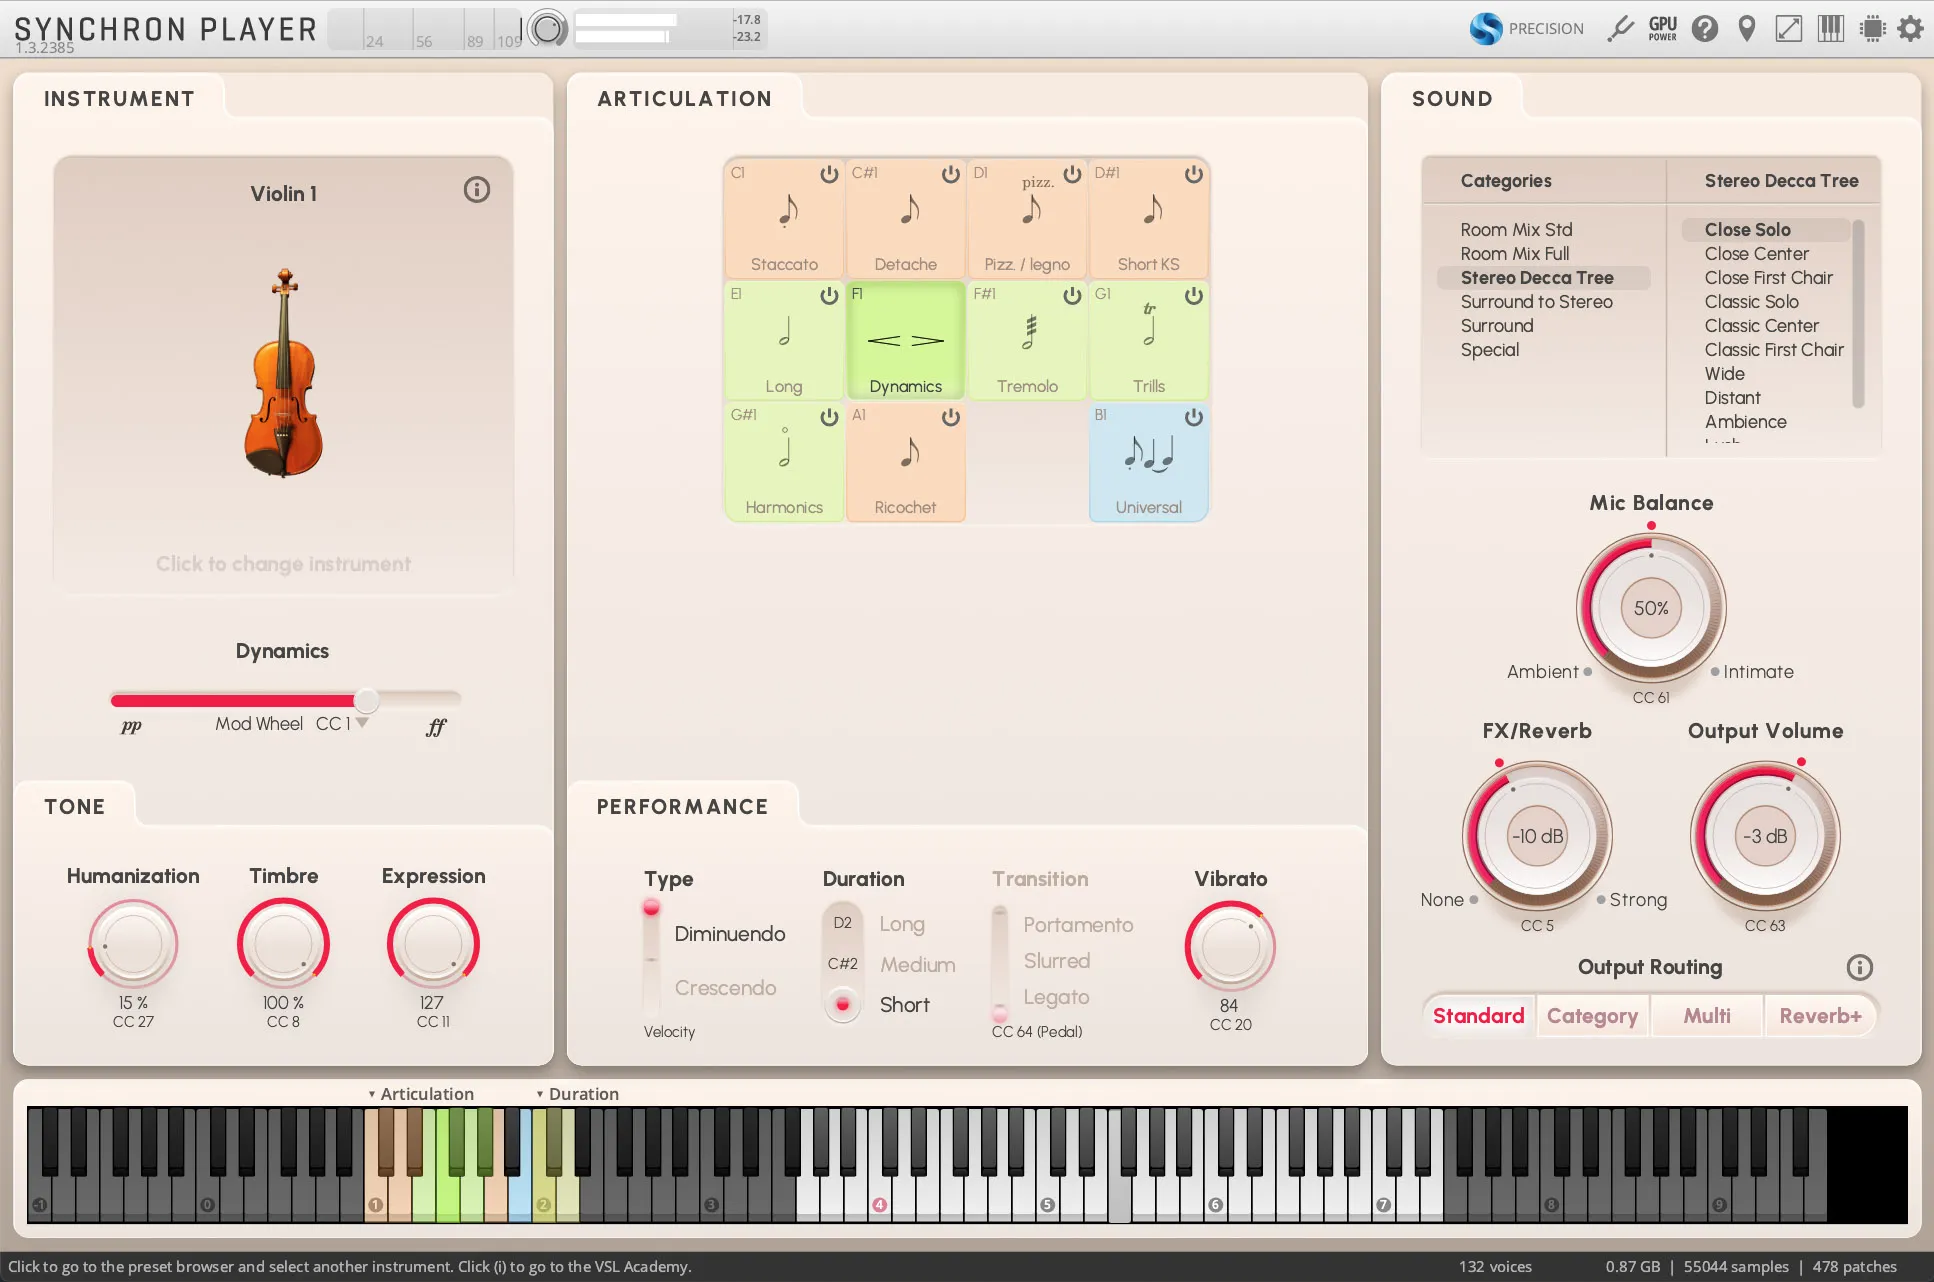Click the resize window icon
The width and height of the screenshot is (1934, 1282).
click(x=1789, y=29)
